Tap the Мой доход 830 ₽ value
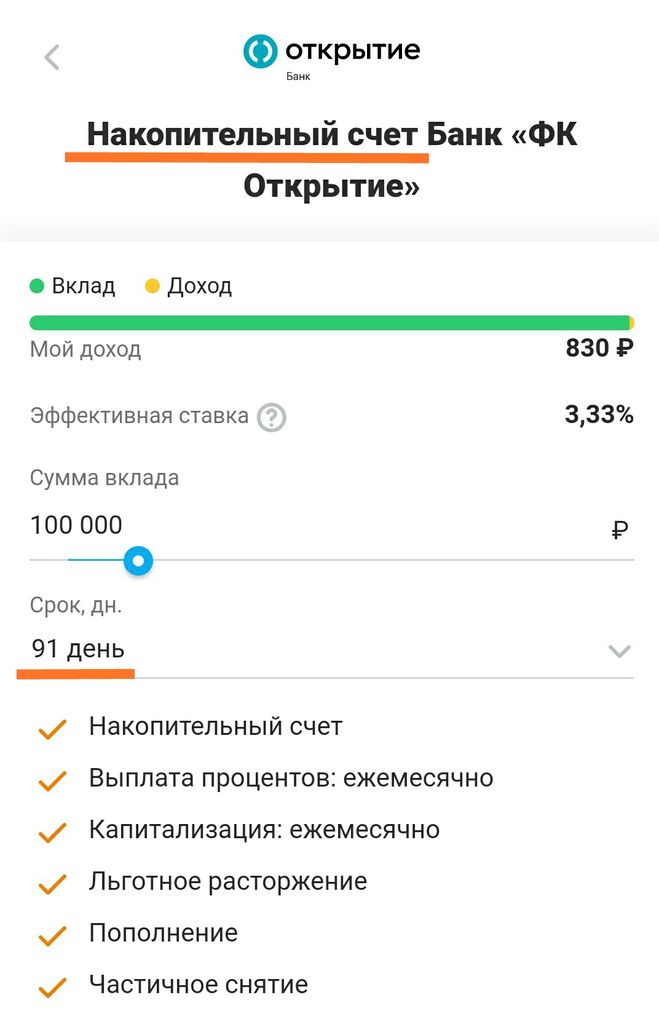 coord(599,349)
